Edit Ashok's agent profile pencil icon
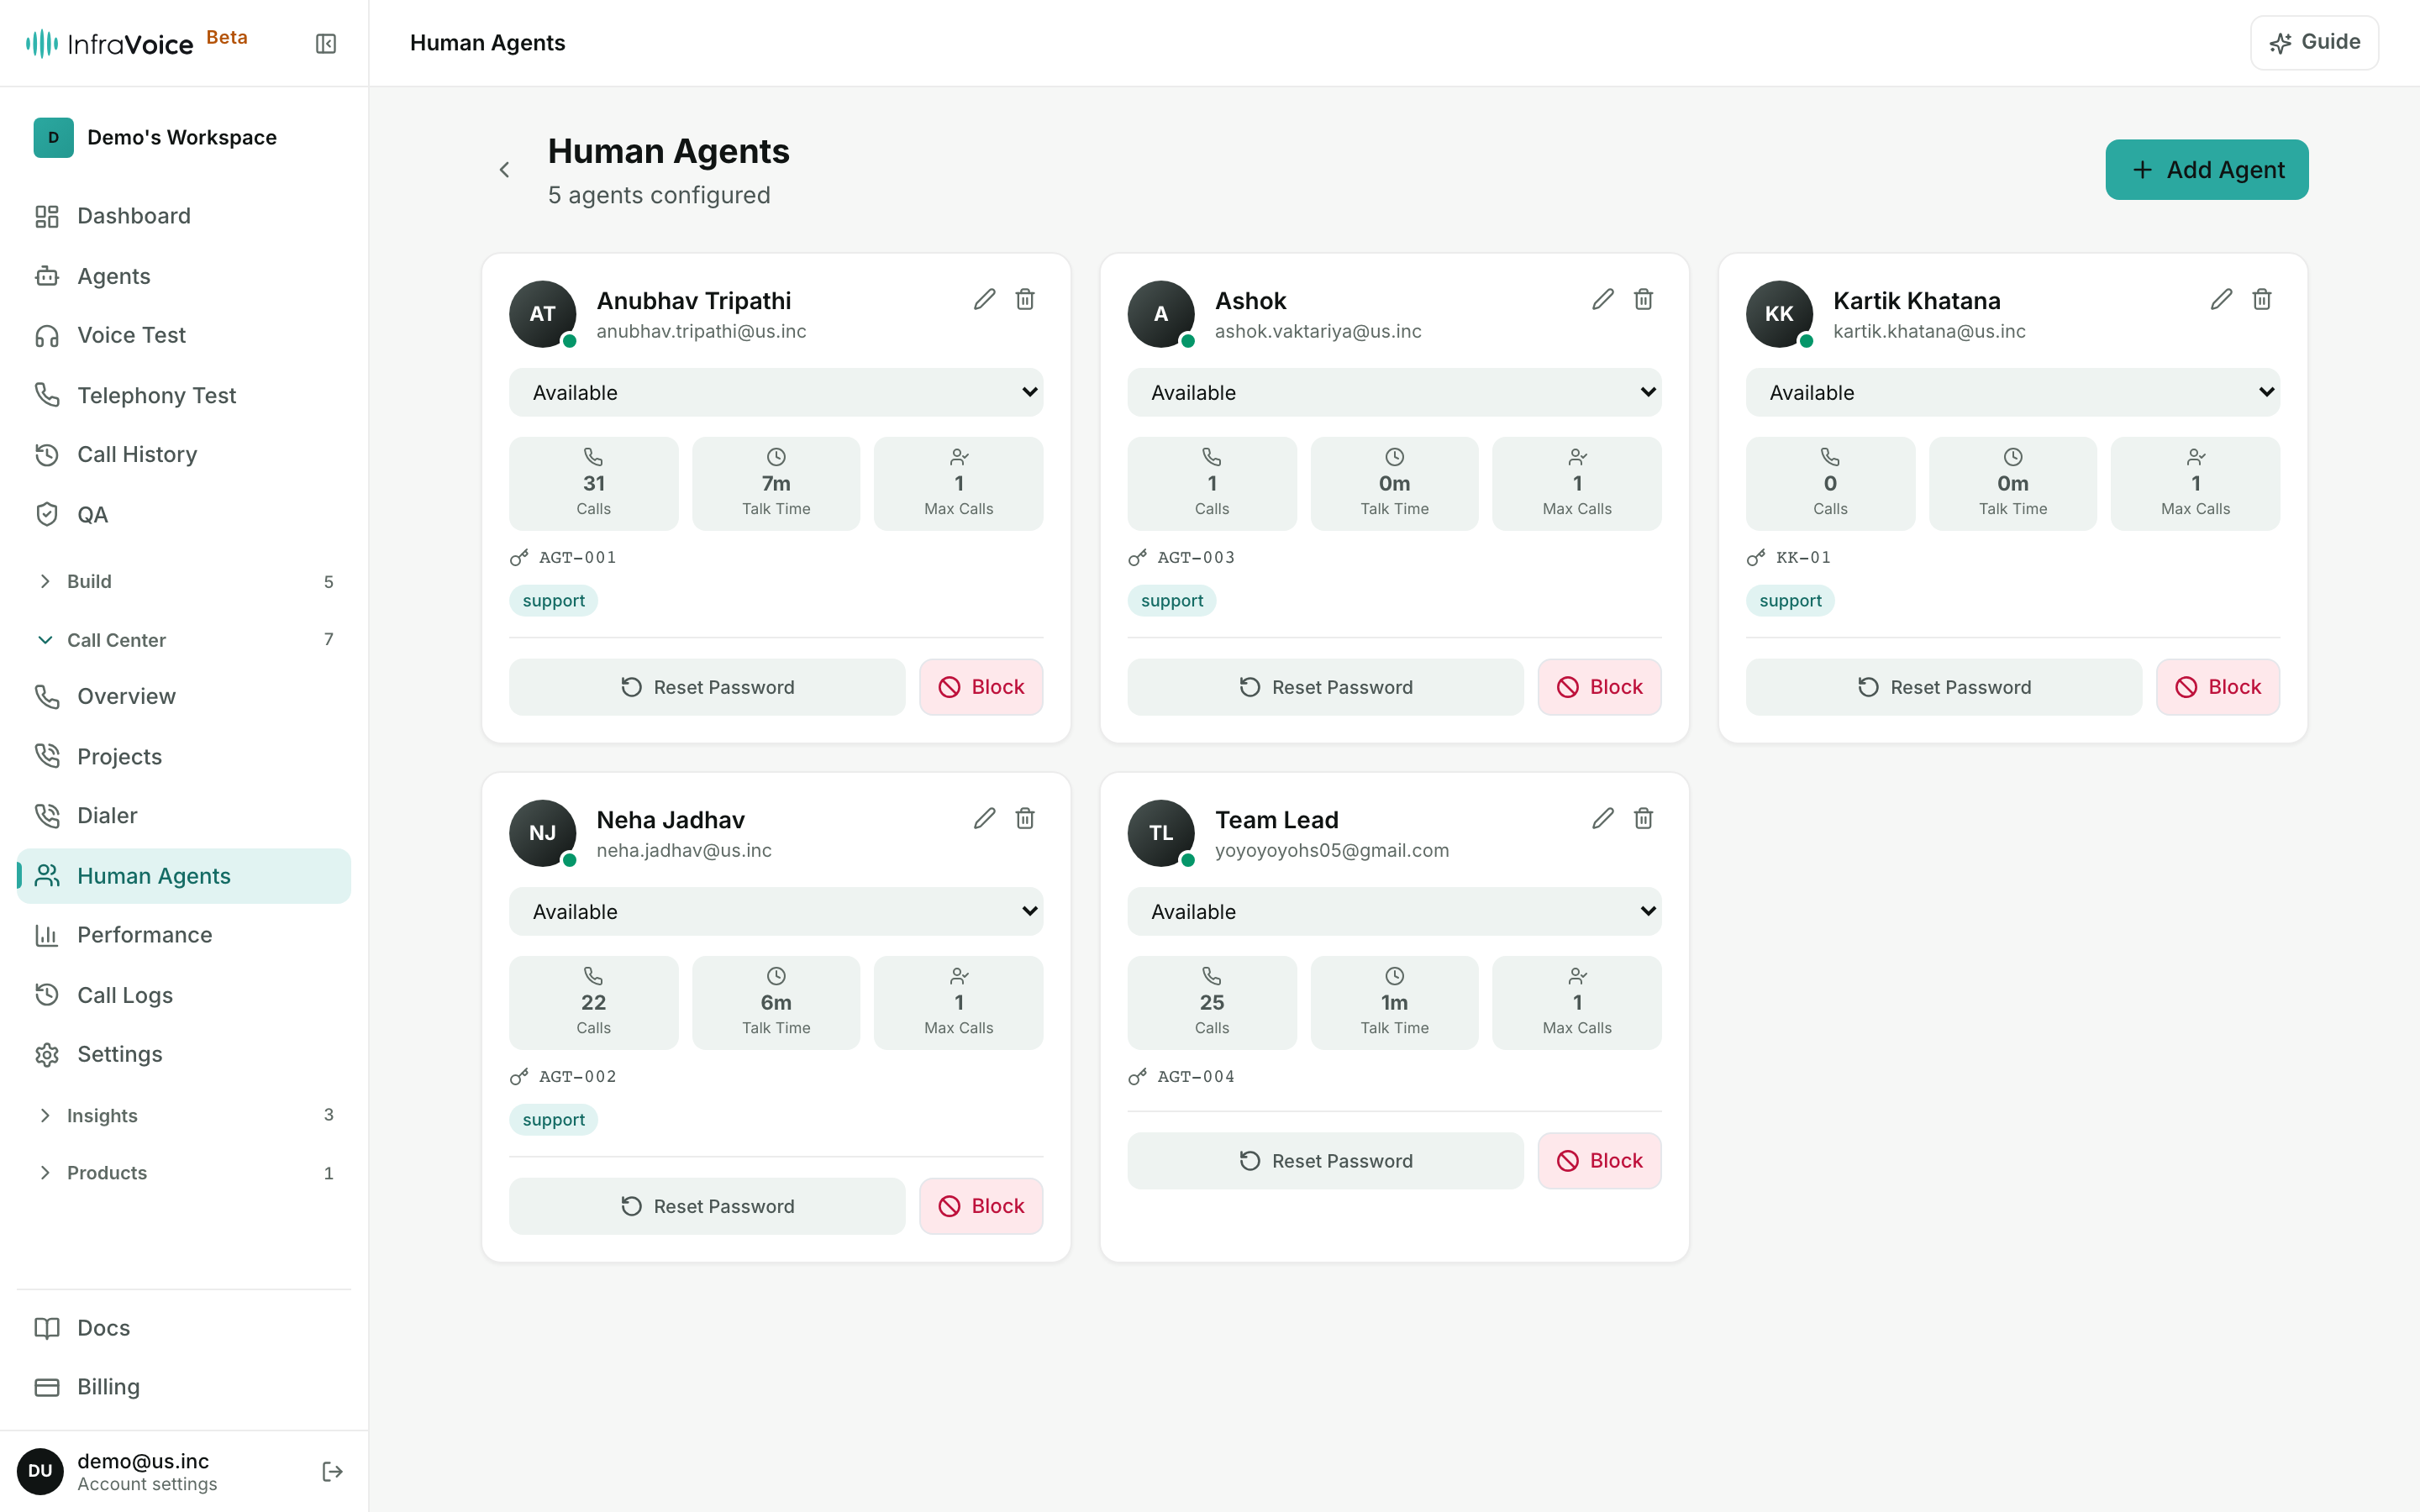Image resolution: width=2420 pixels, height=1512 pixels. tap(1603, 299)
